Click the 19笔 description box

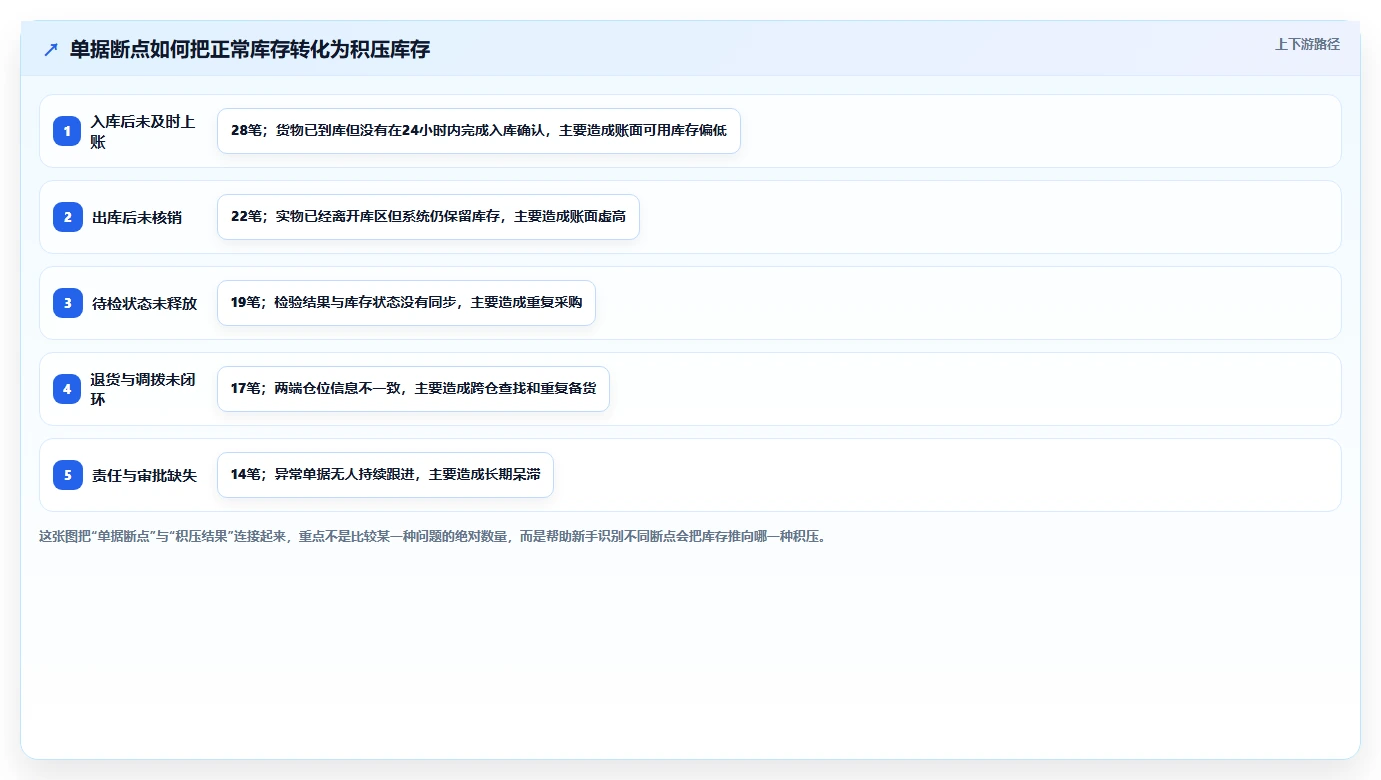(x=406, y=303)
